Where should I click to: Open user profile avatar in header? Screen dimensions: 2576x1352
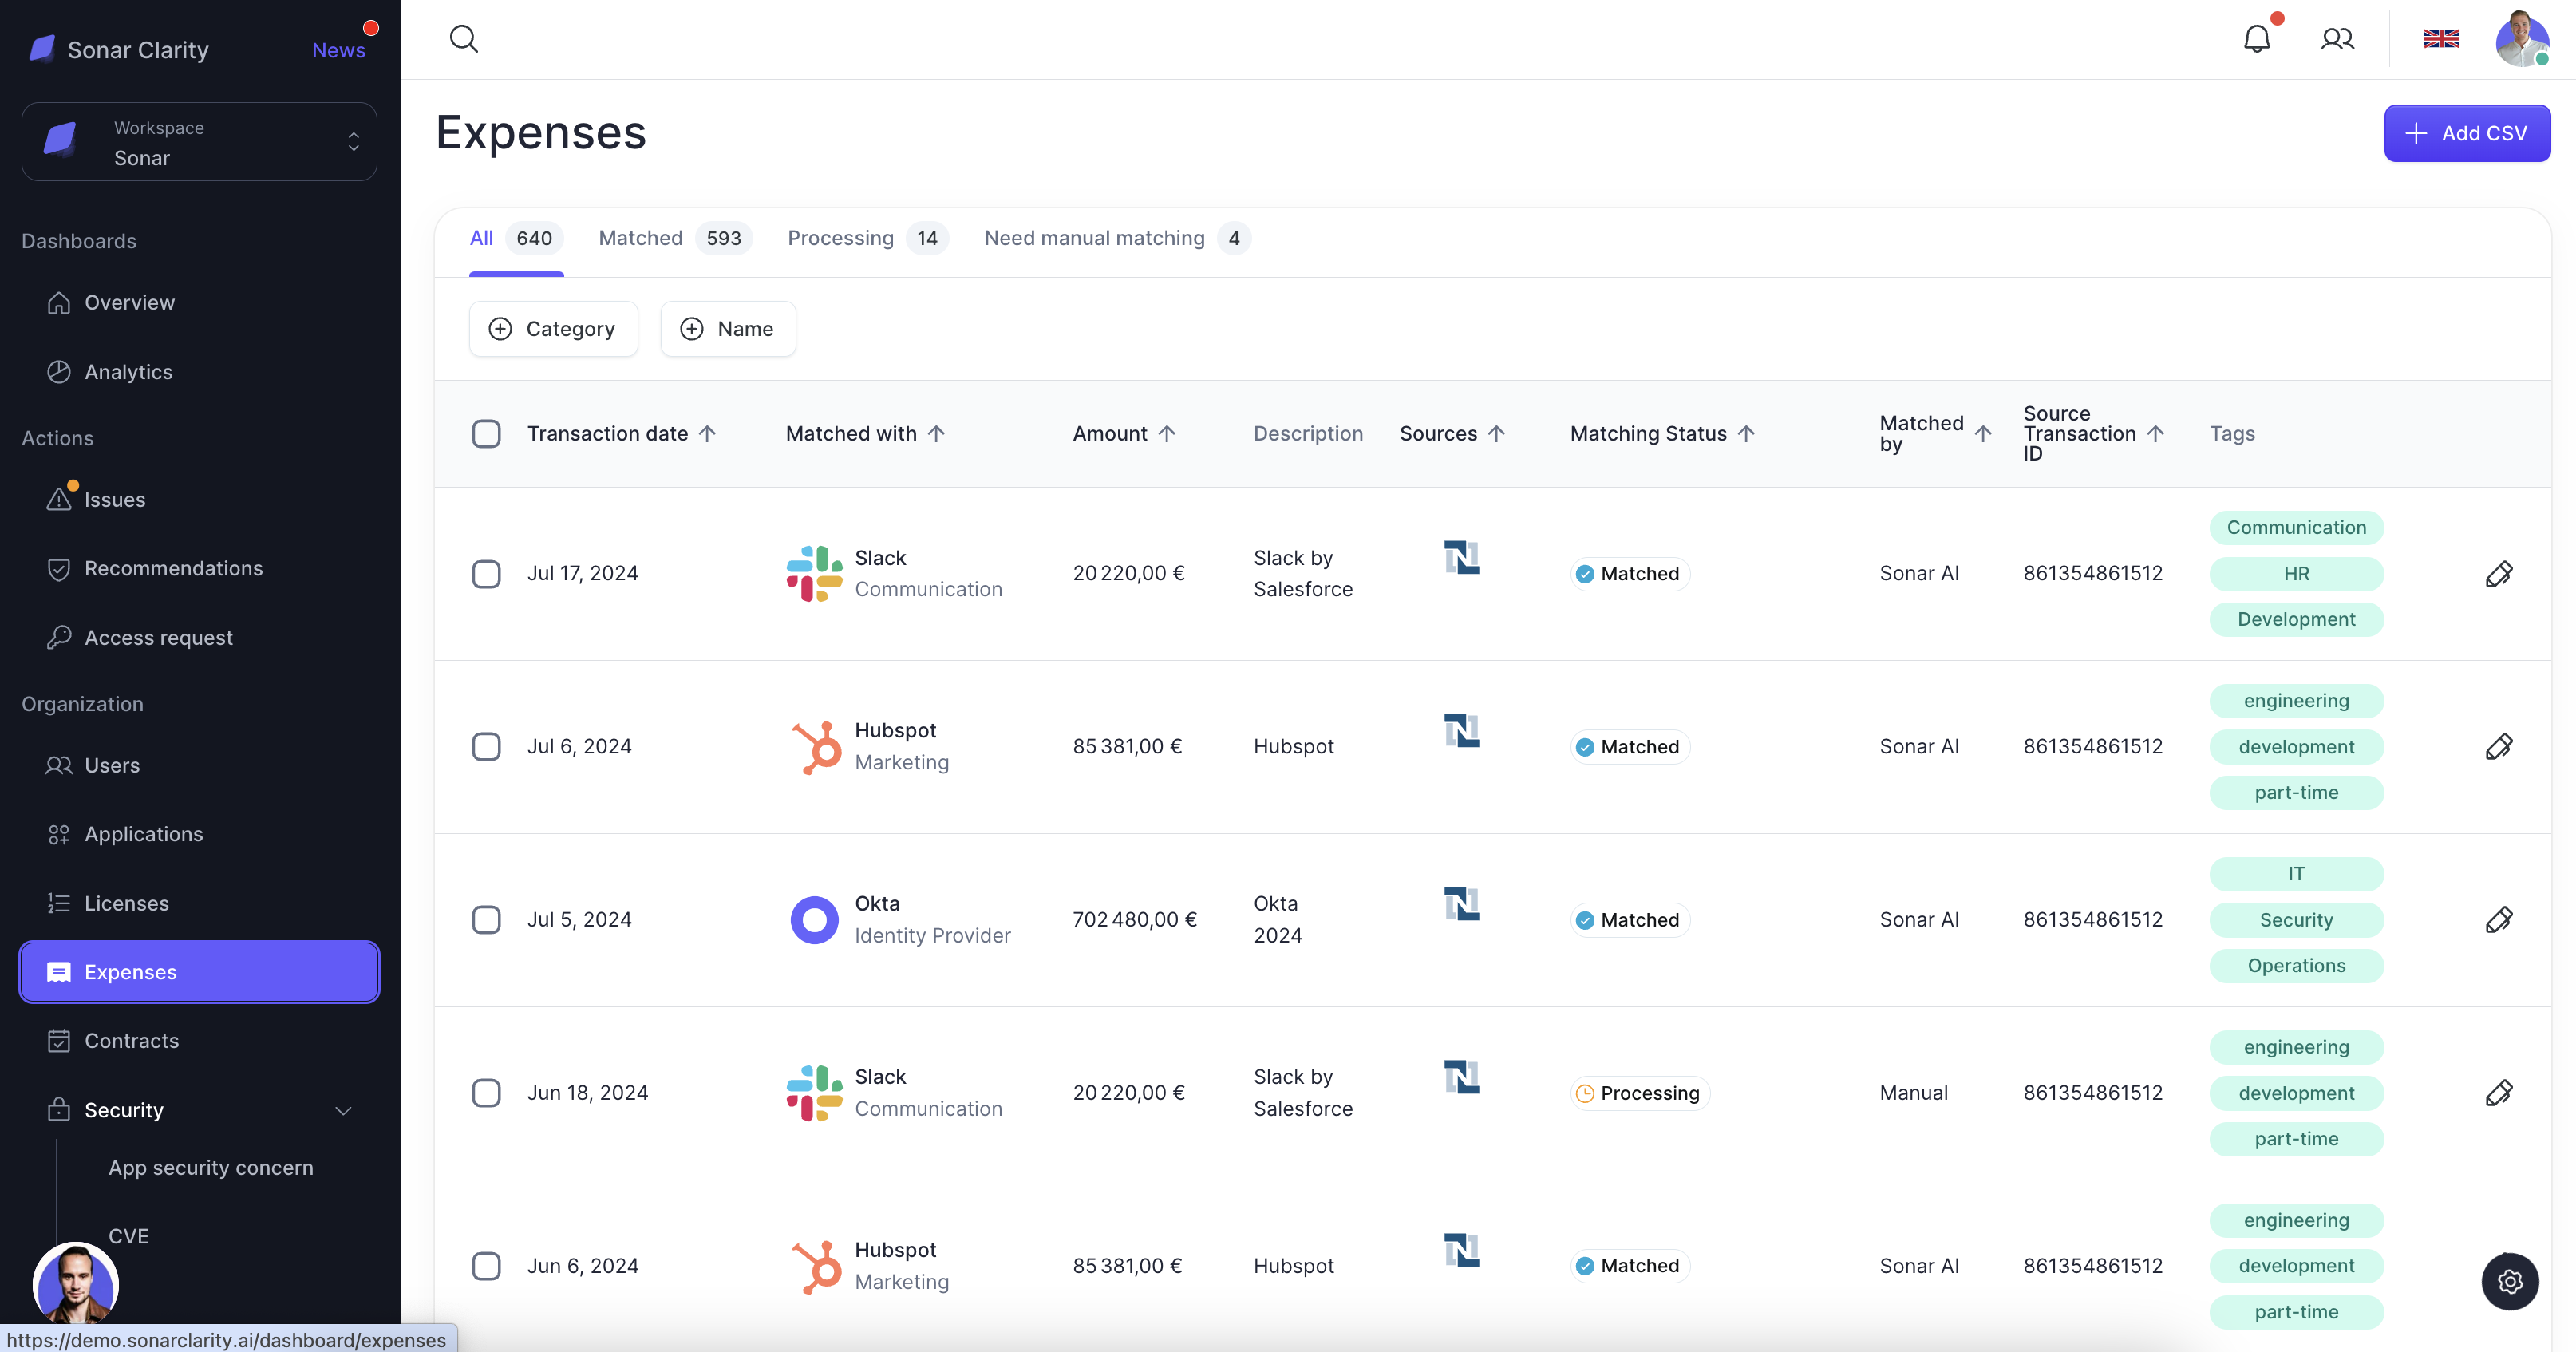coord(2522,39)
